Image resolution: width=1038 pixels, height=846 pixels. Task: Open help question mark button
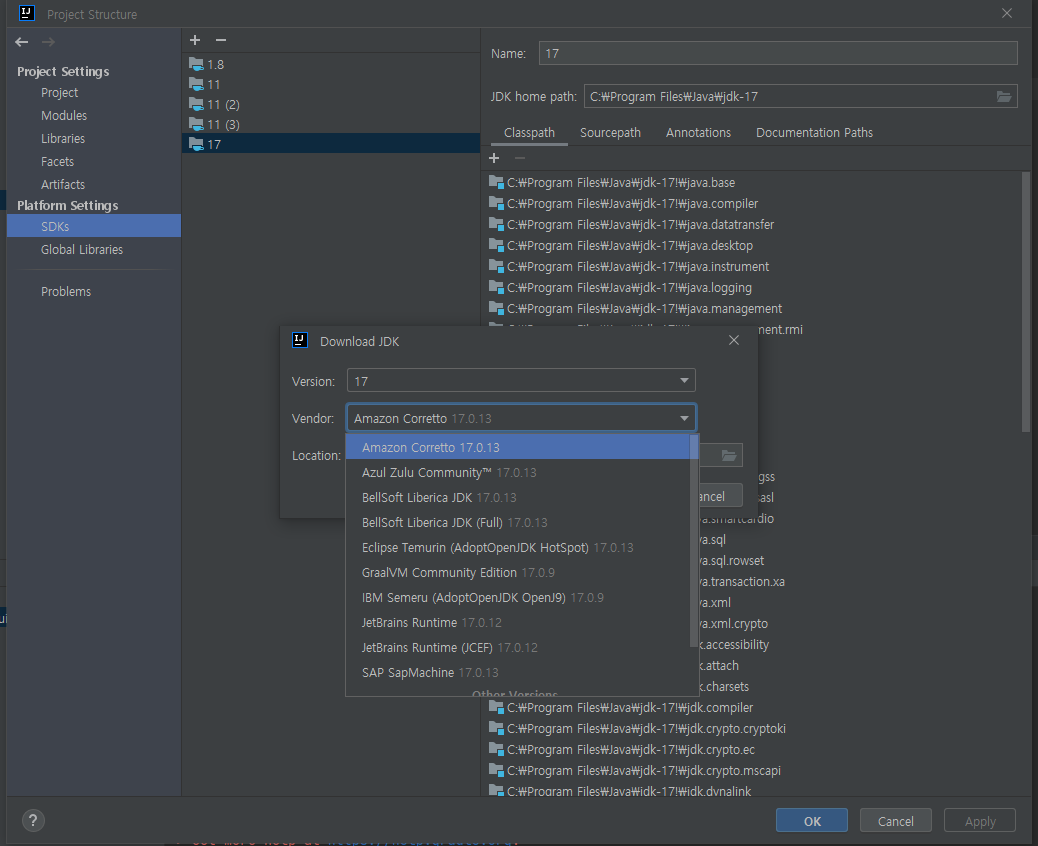[33, 821]
